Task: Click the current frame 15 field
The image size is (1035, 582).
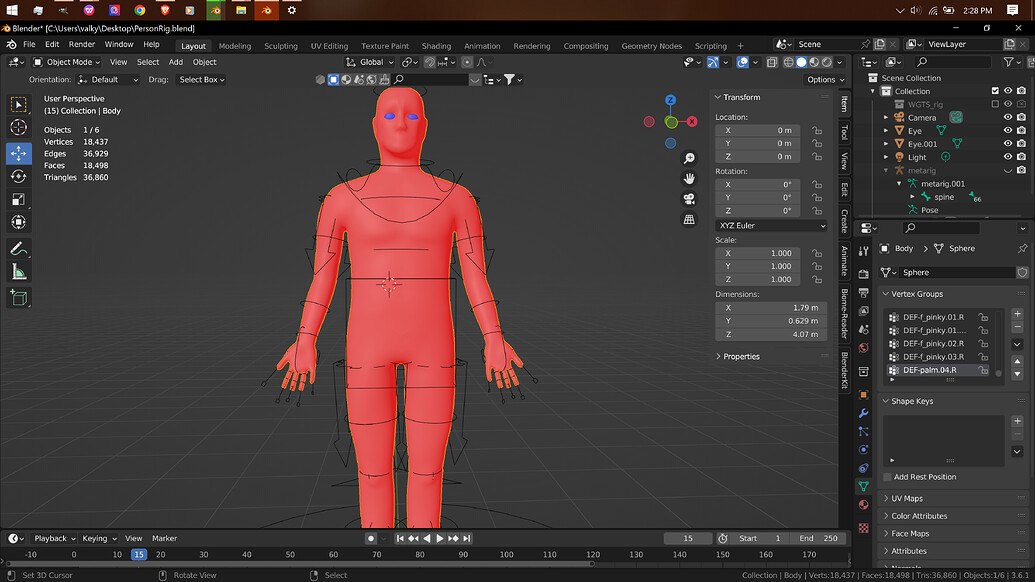Action: pos(688,538)
